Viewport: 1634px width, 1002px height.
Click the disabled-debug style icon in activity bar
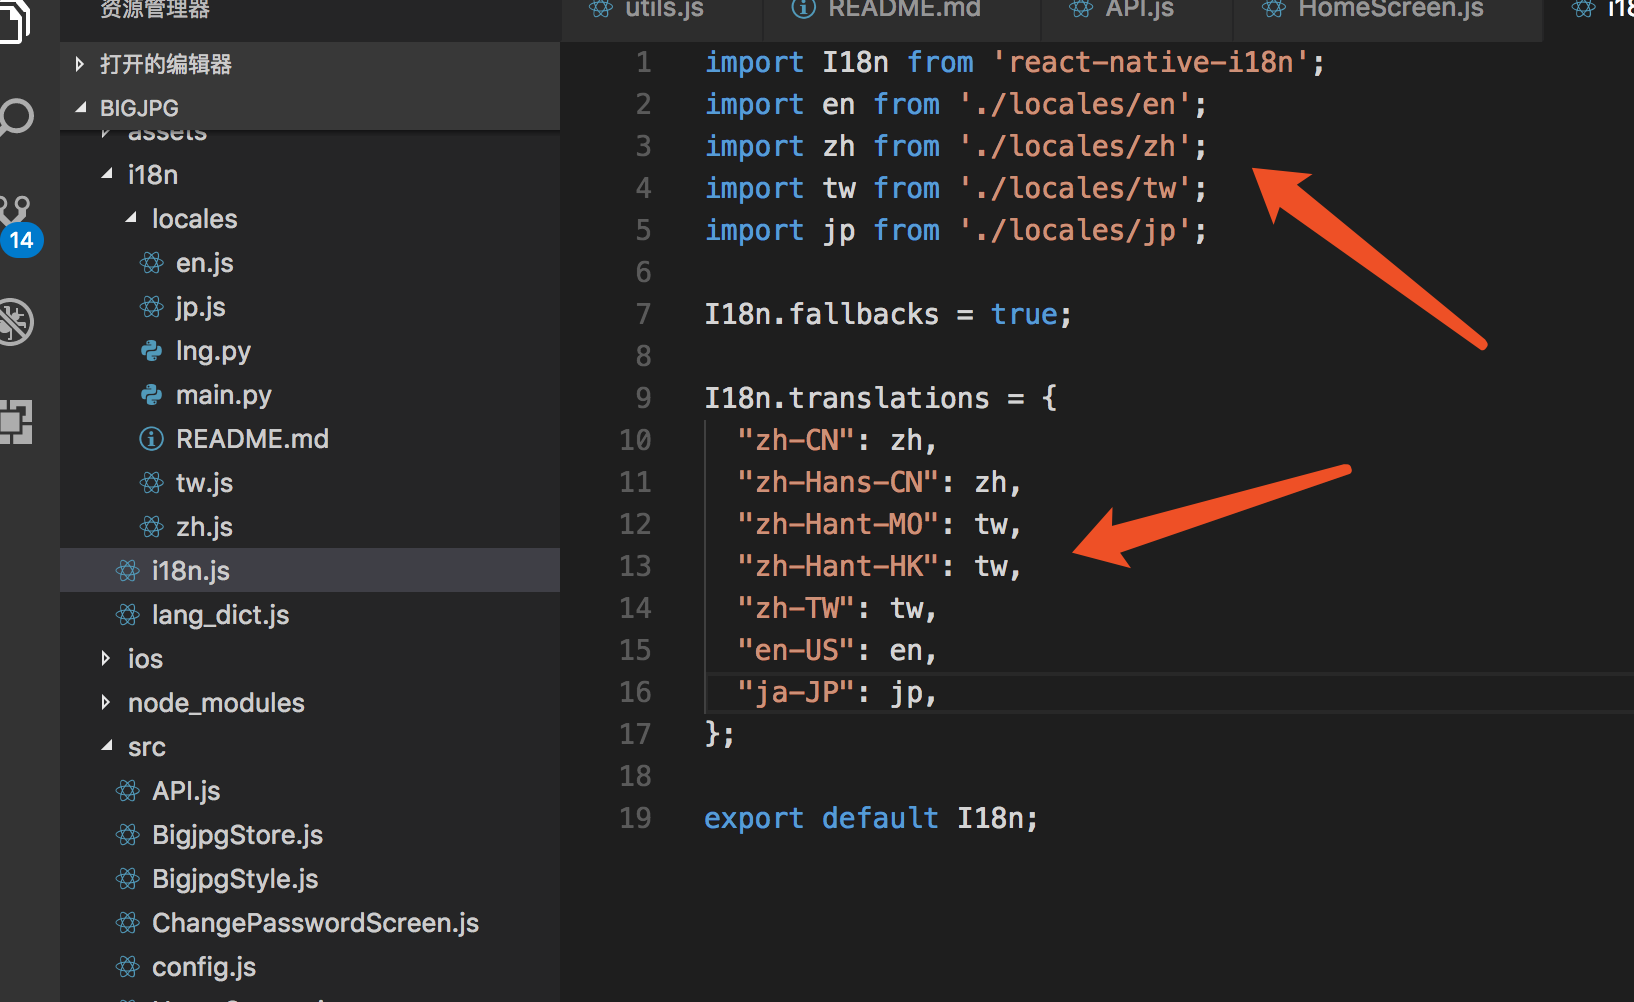[18, 322]
